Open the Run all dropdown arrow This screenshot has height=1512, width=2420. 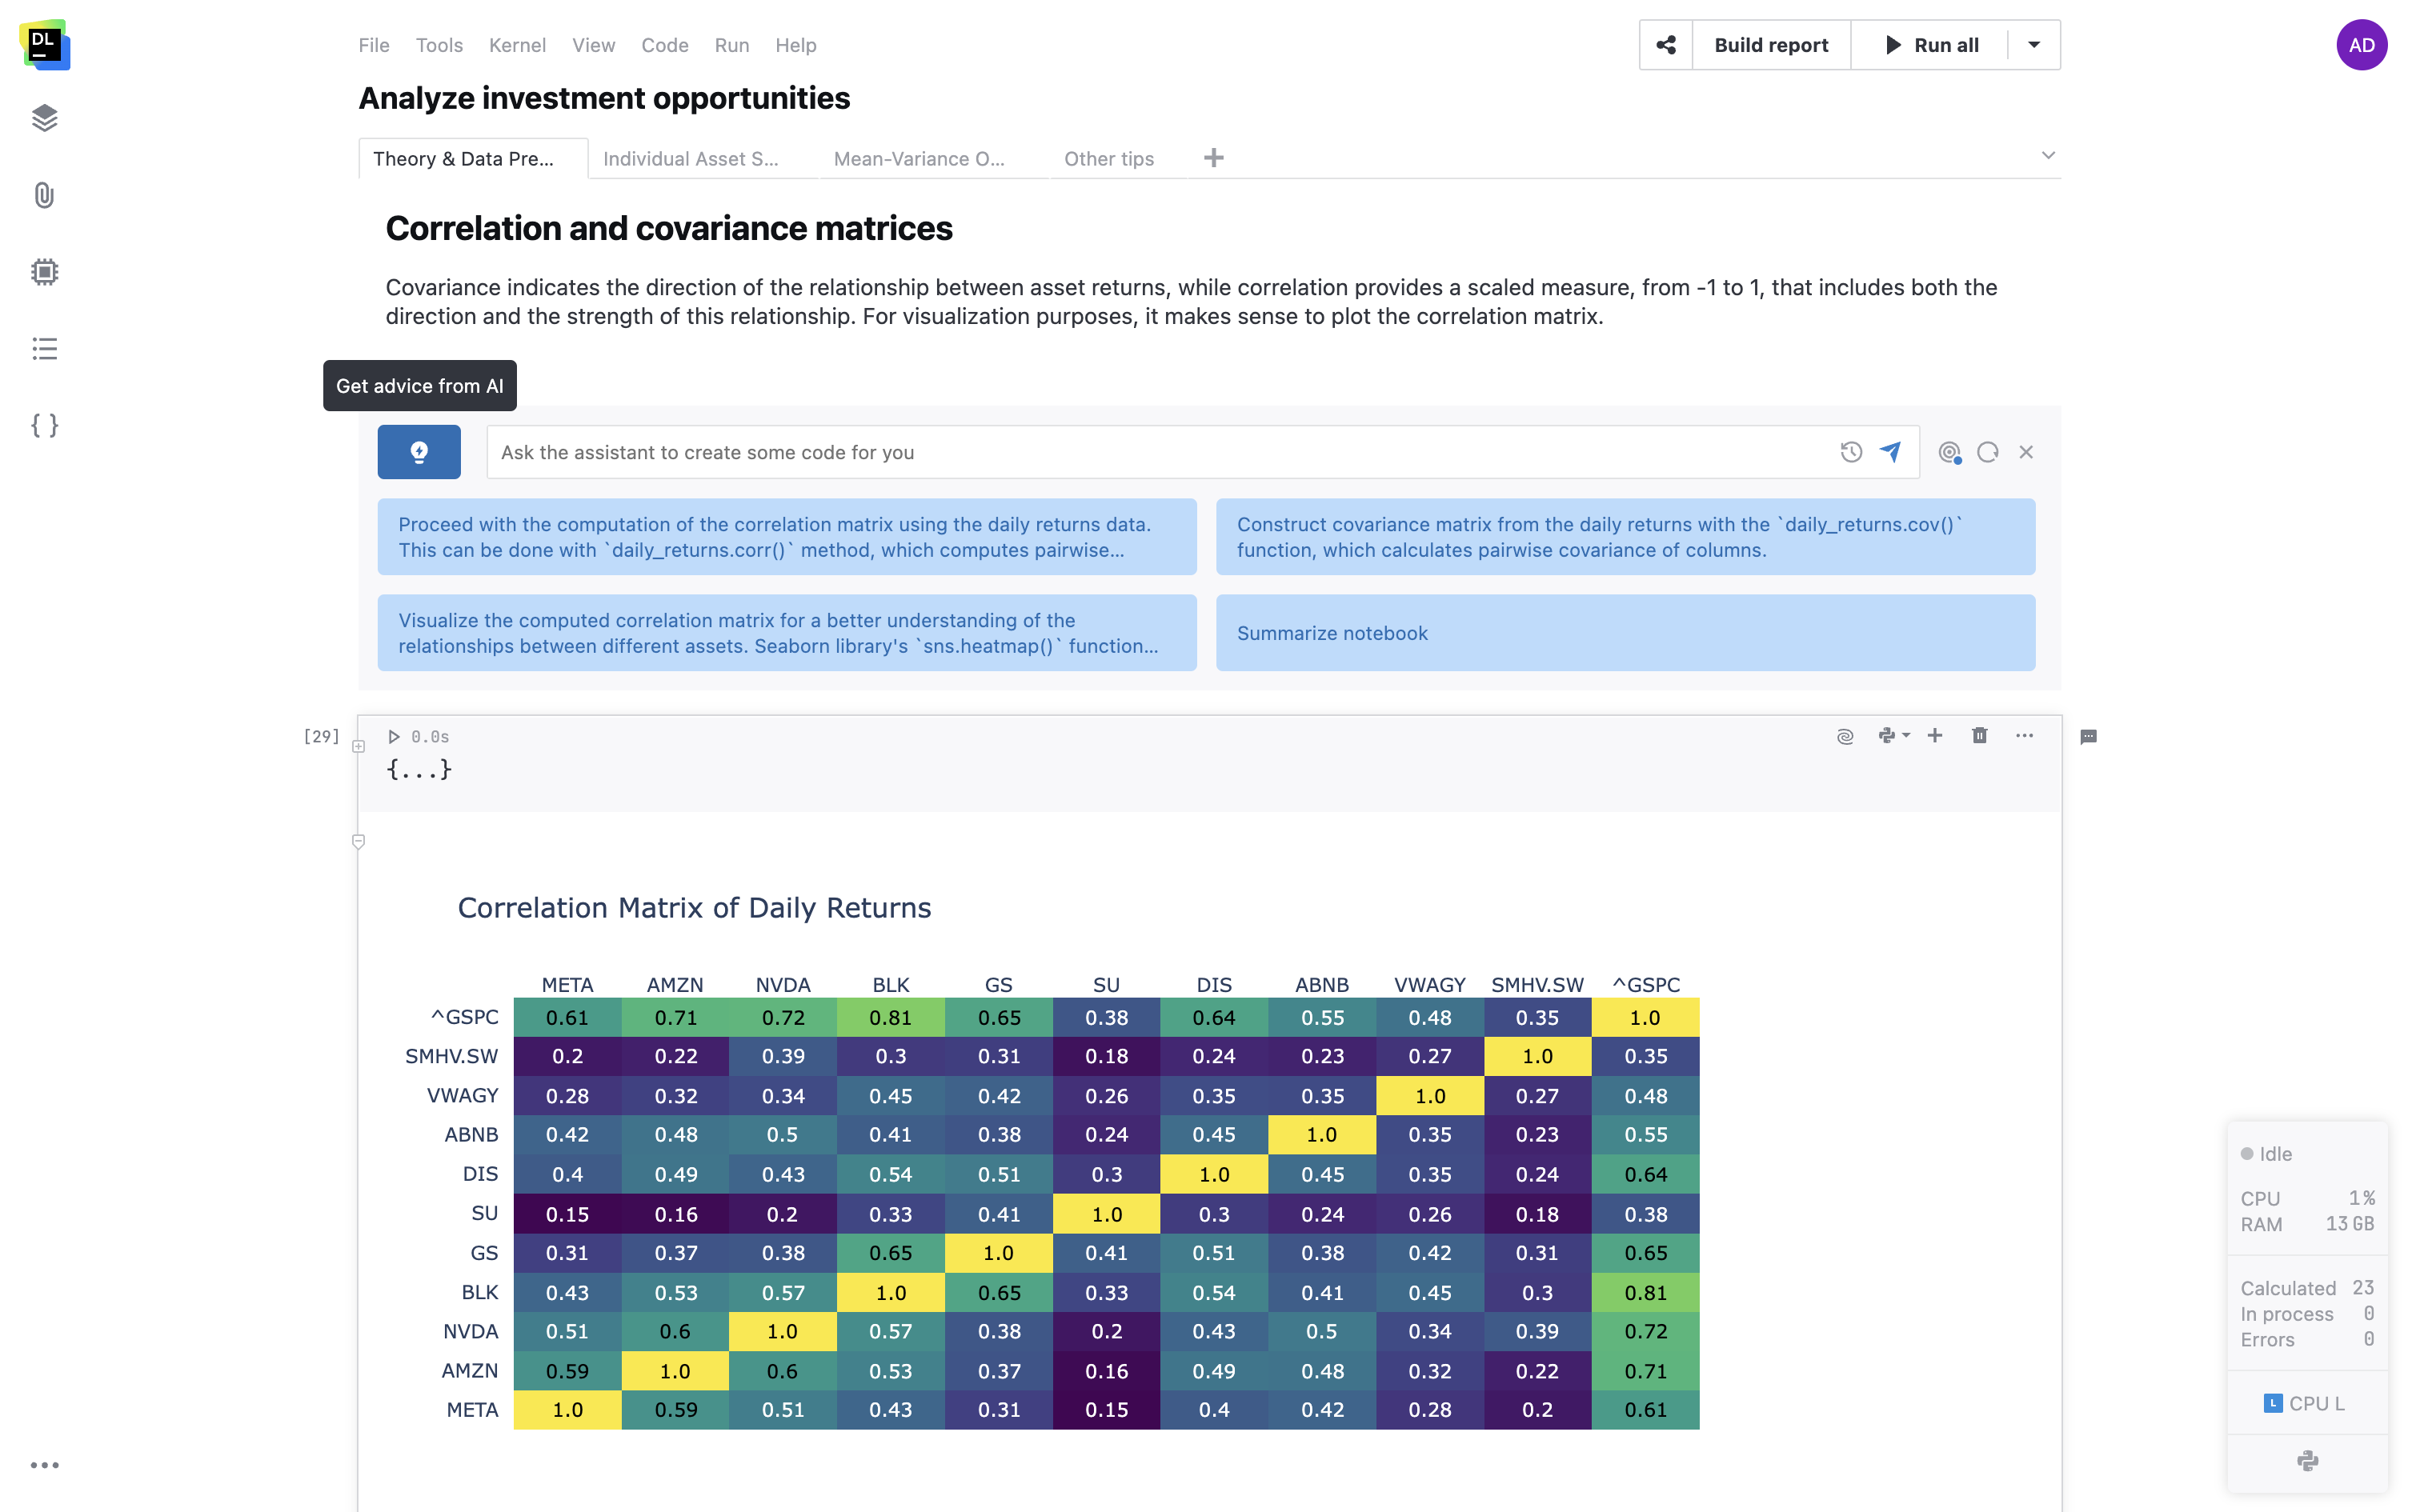[x=2034, y=44]
